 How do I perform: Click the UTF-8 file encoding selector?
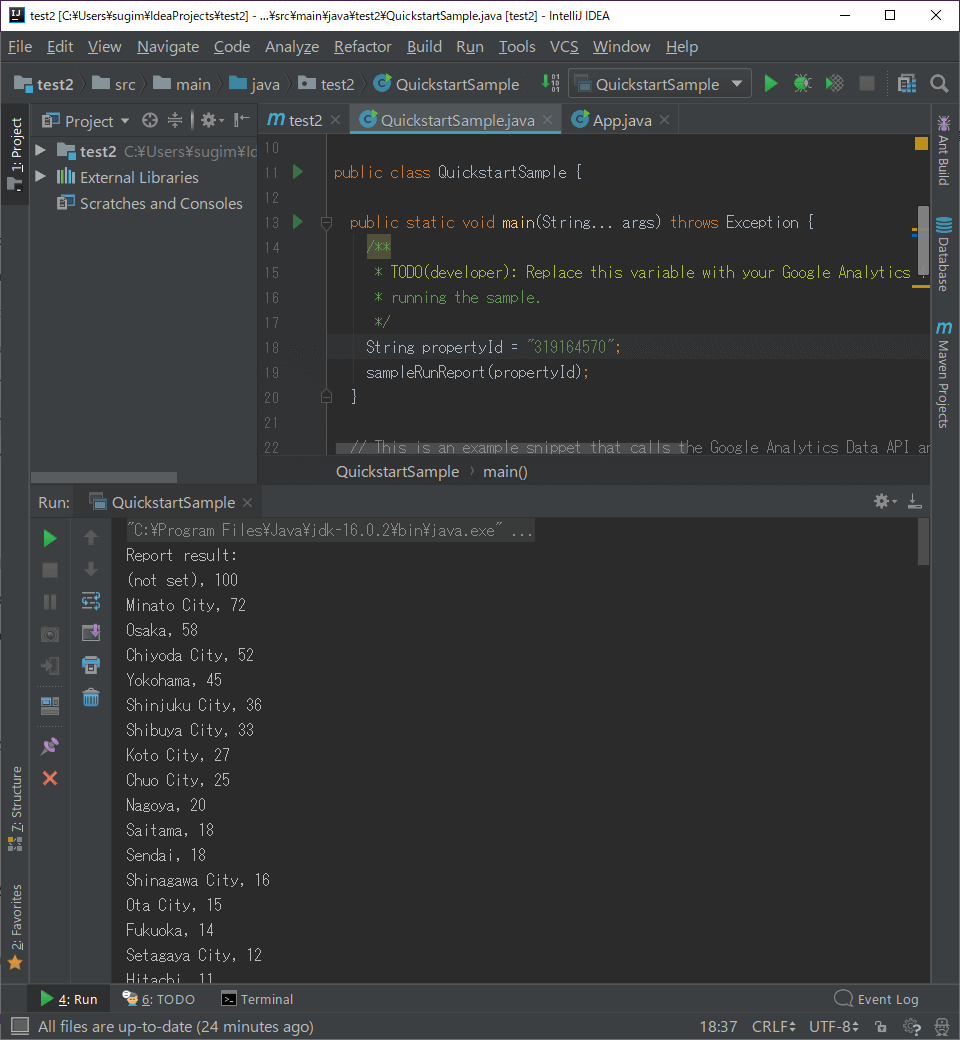(834, 1027)
